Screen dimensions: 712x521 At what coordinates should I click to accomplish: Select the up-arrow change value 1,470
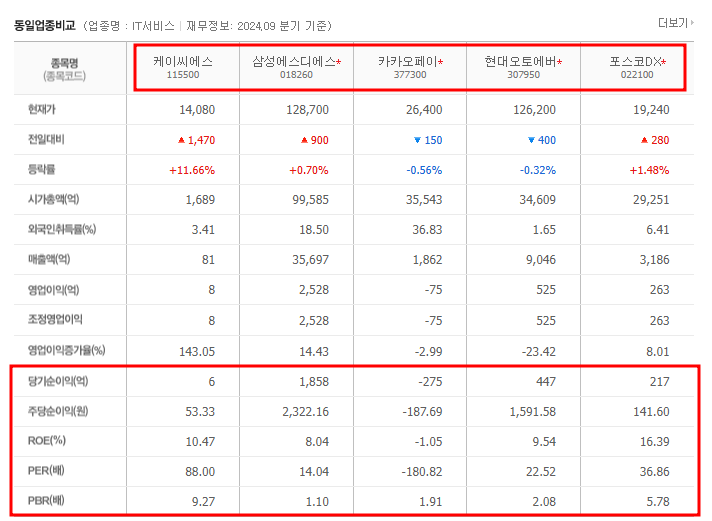pos(196,140)
